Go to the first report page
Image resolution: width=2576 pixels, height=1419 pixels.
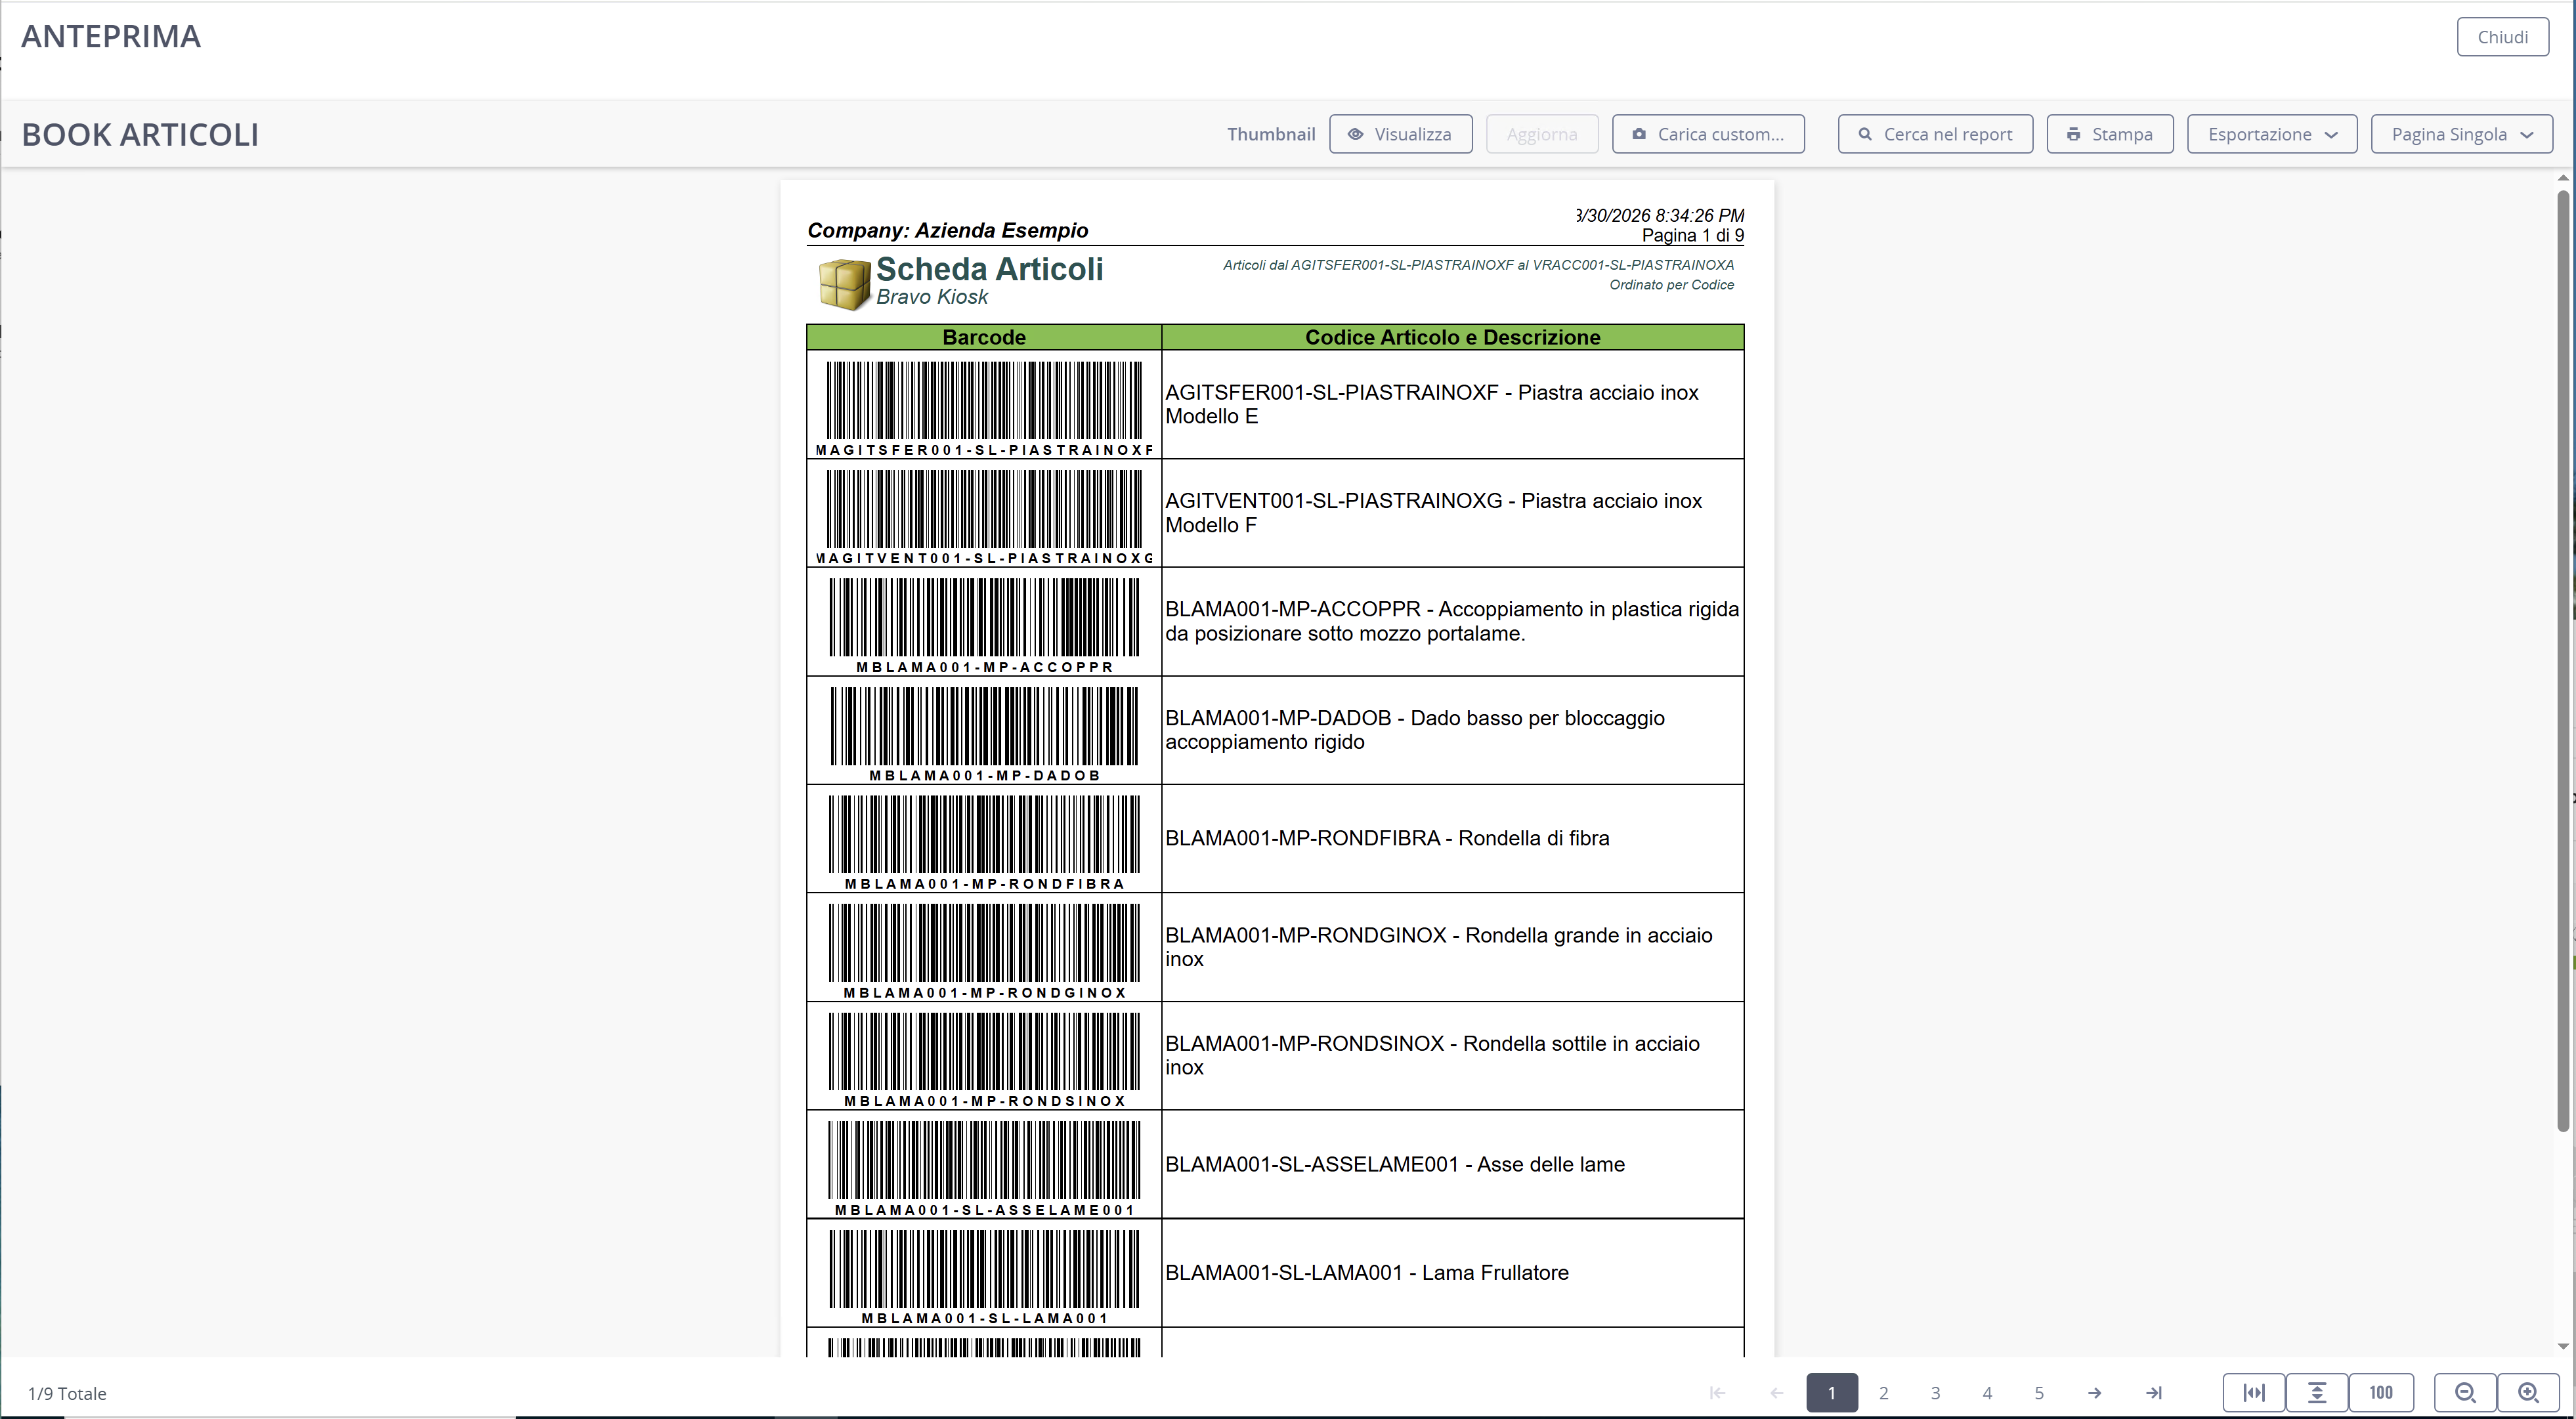[1717, 1392]
